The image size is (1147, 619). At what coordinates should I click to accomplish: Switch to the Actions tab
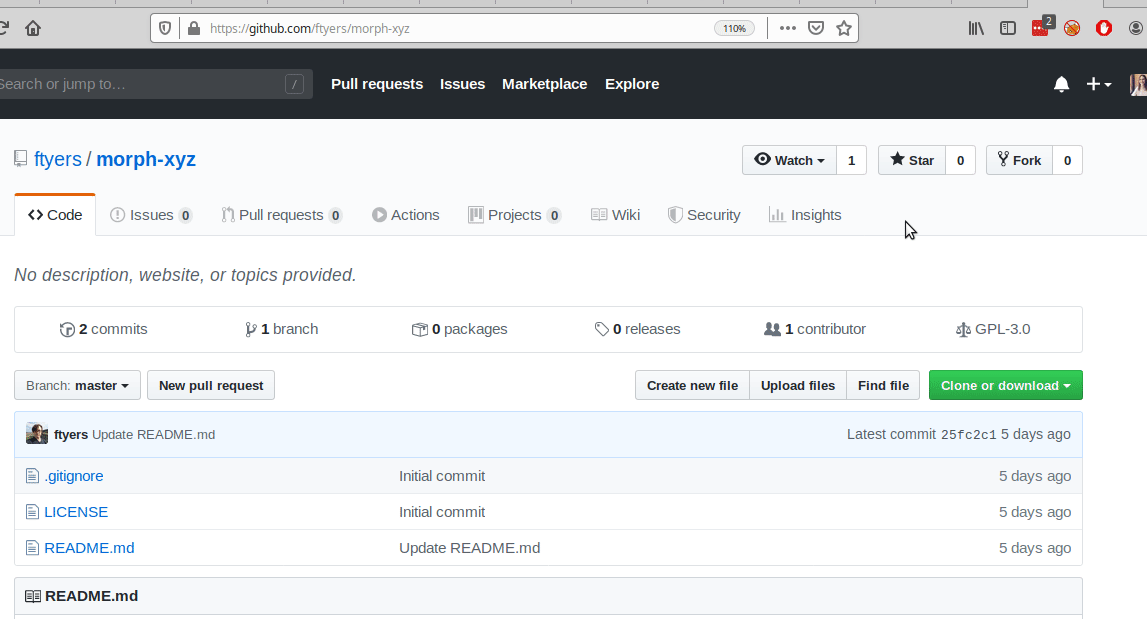(405, 215)
